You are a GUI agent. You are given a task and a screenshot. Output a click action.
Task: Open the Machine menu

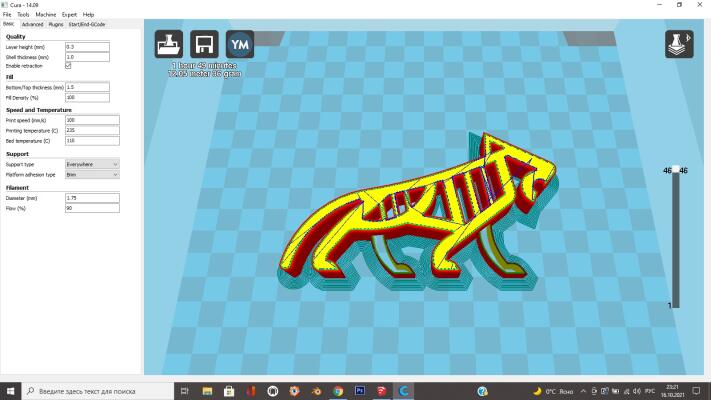coord(46,15)
